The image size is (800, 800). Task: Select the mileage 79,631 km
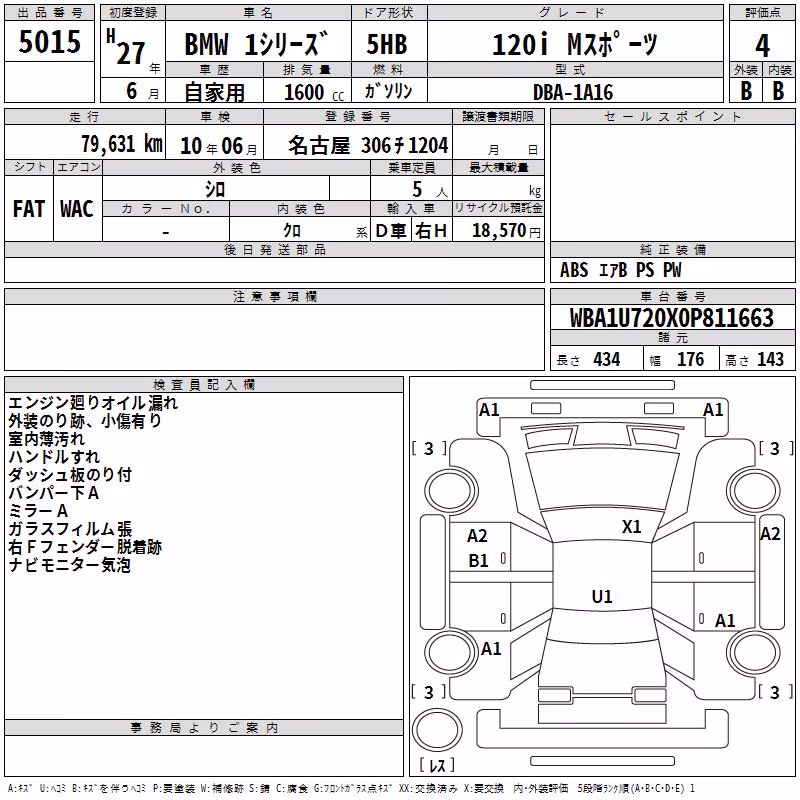122,144
